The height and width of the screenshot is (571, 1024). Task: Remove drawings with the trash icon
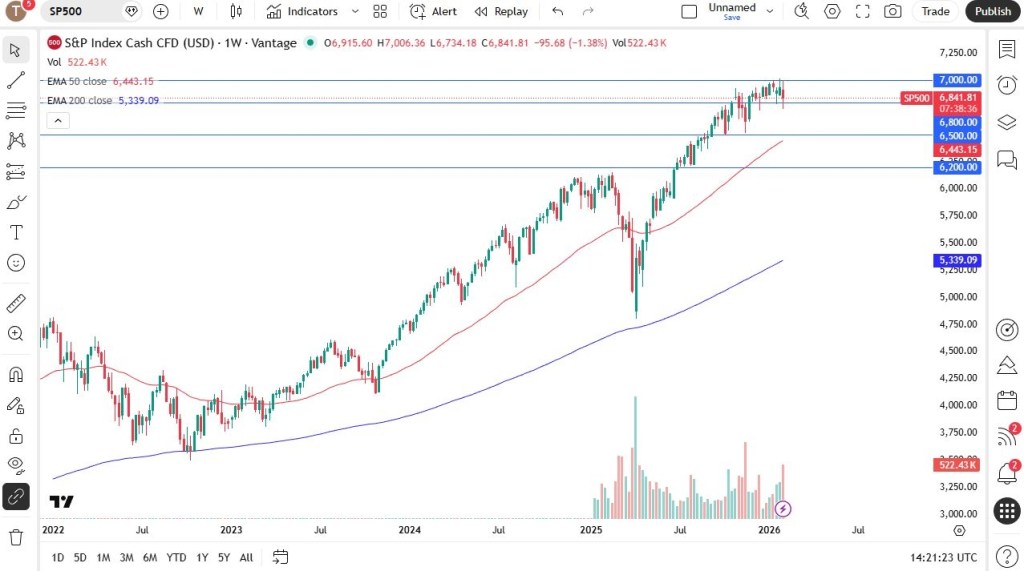point(16,537)
